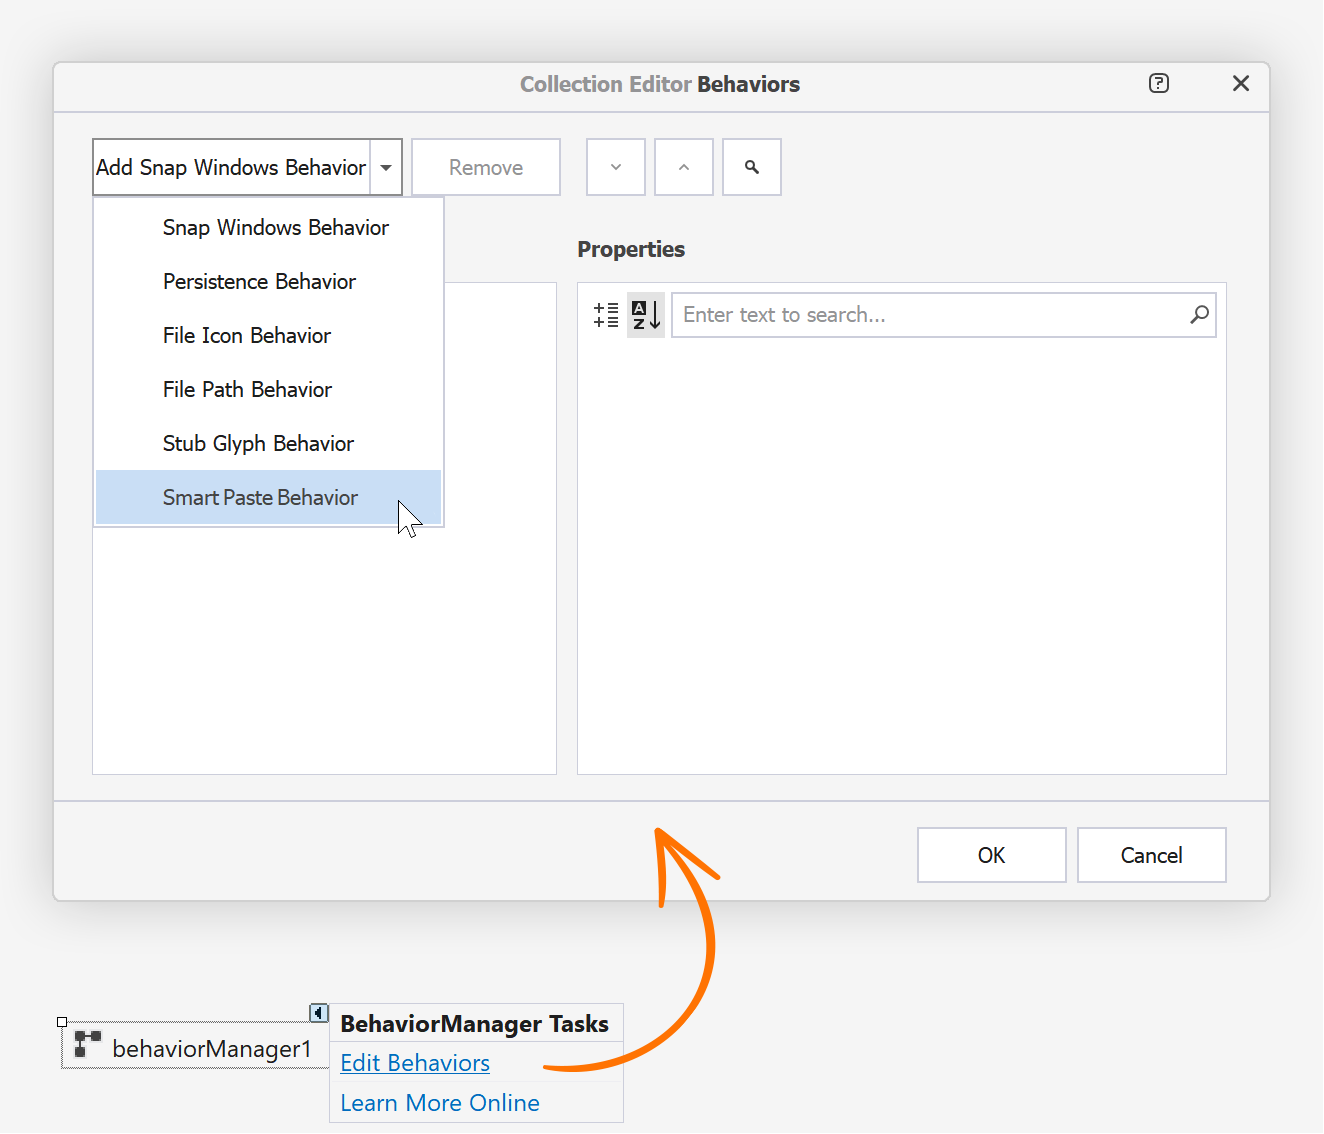Choose Persistence Behavior menu item
This screenshot has width=1324, height=1134.
259,282
